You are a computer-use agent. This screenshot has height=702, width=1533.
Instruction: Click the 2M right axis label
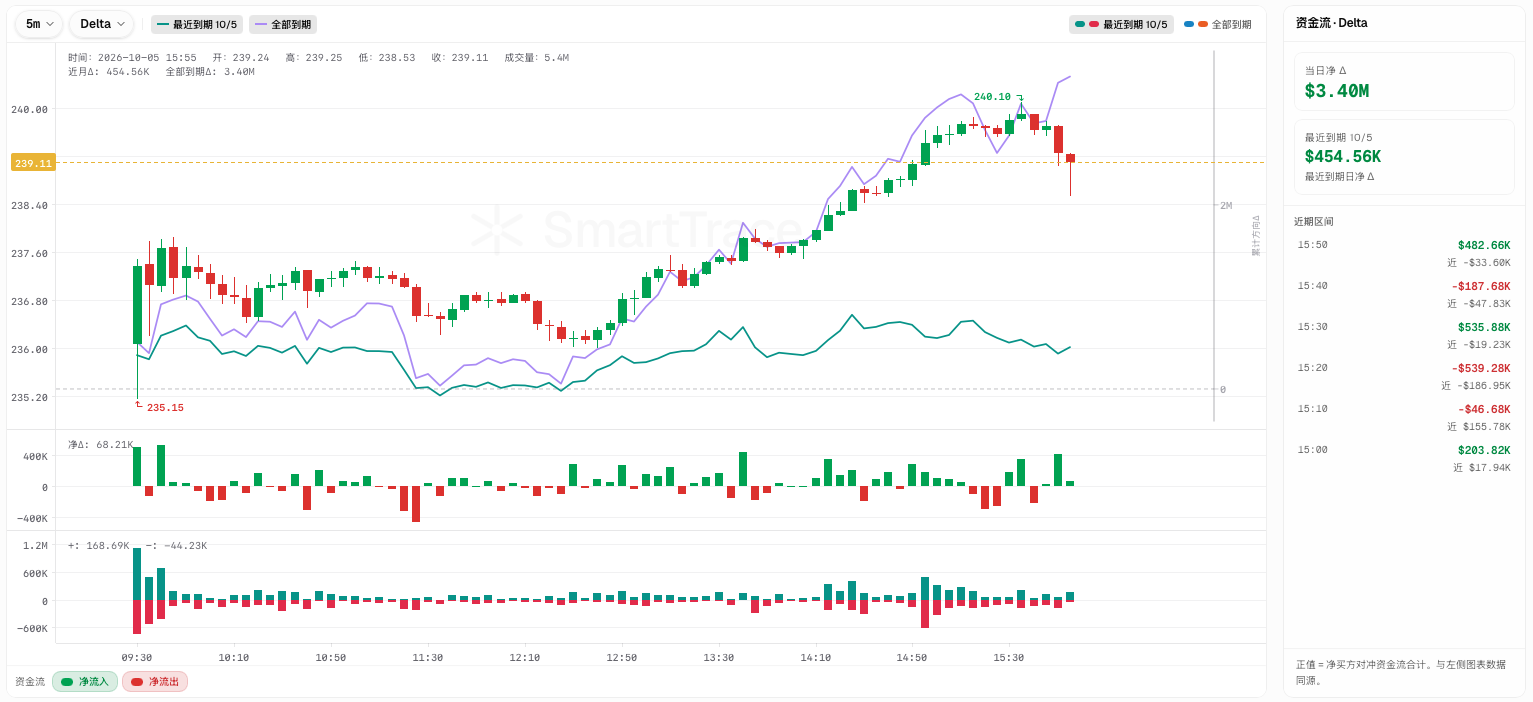(x=1226, y=205)
